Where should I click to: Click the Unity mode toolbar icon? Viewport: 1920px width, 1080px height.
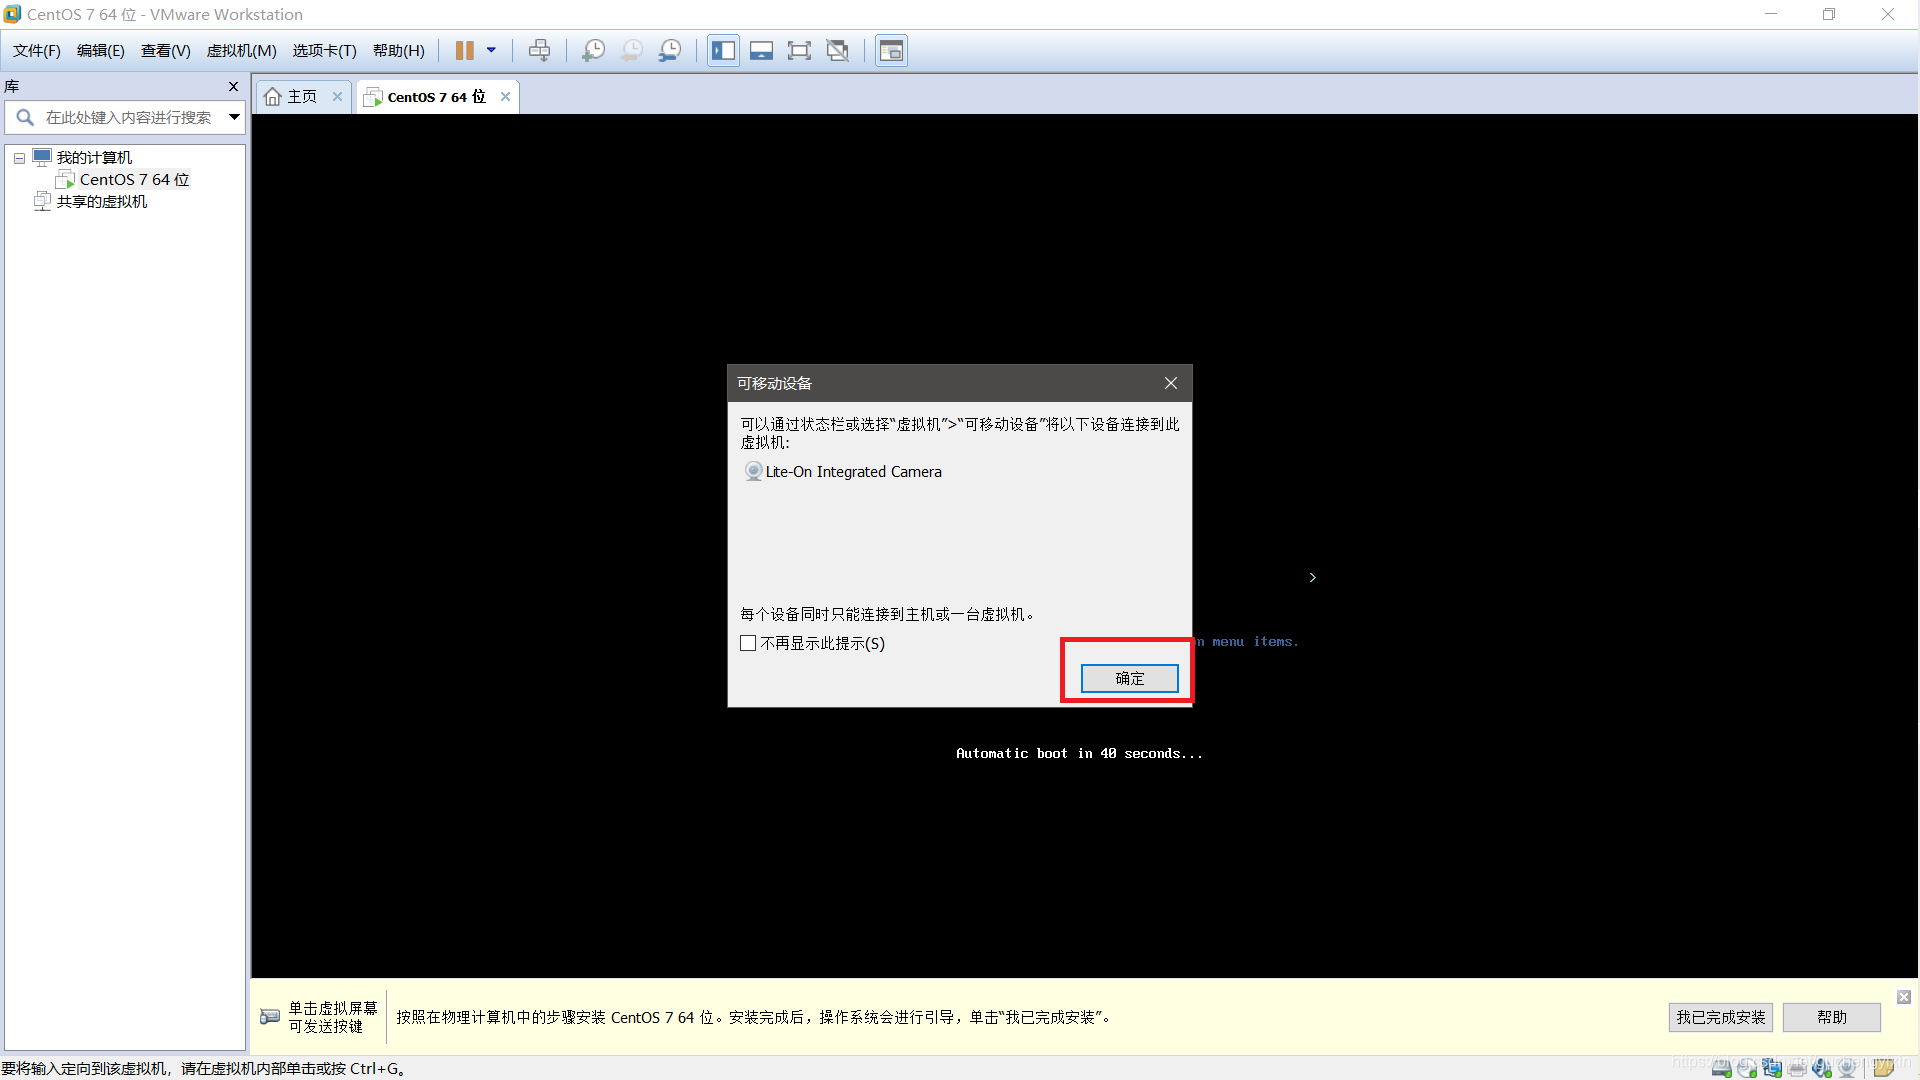pyautogui.click(x=838, y=51)
